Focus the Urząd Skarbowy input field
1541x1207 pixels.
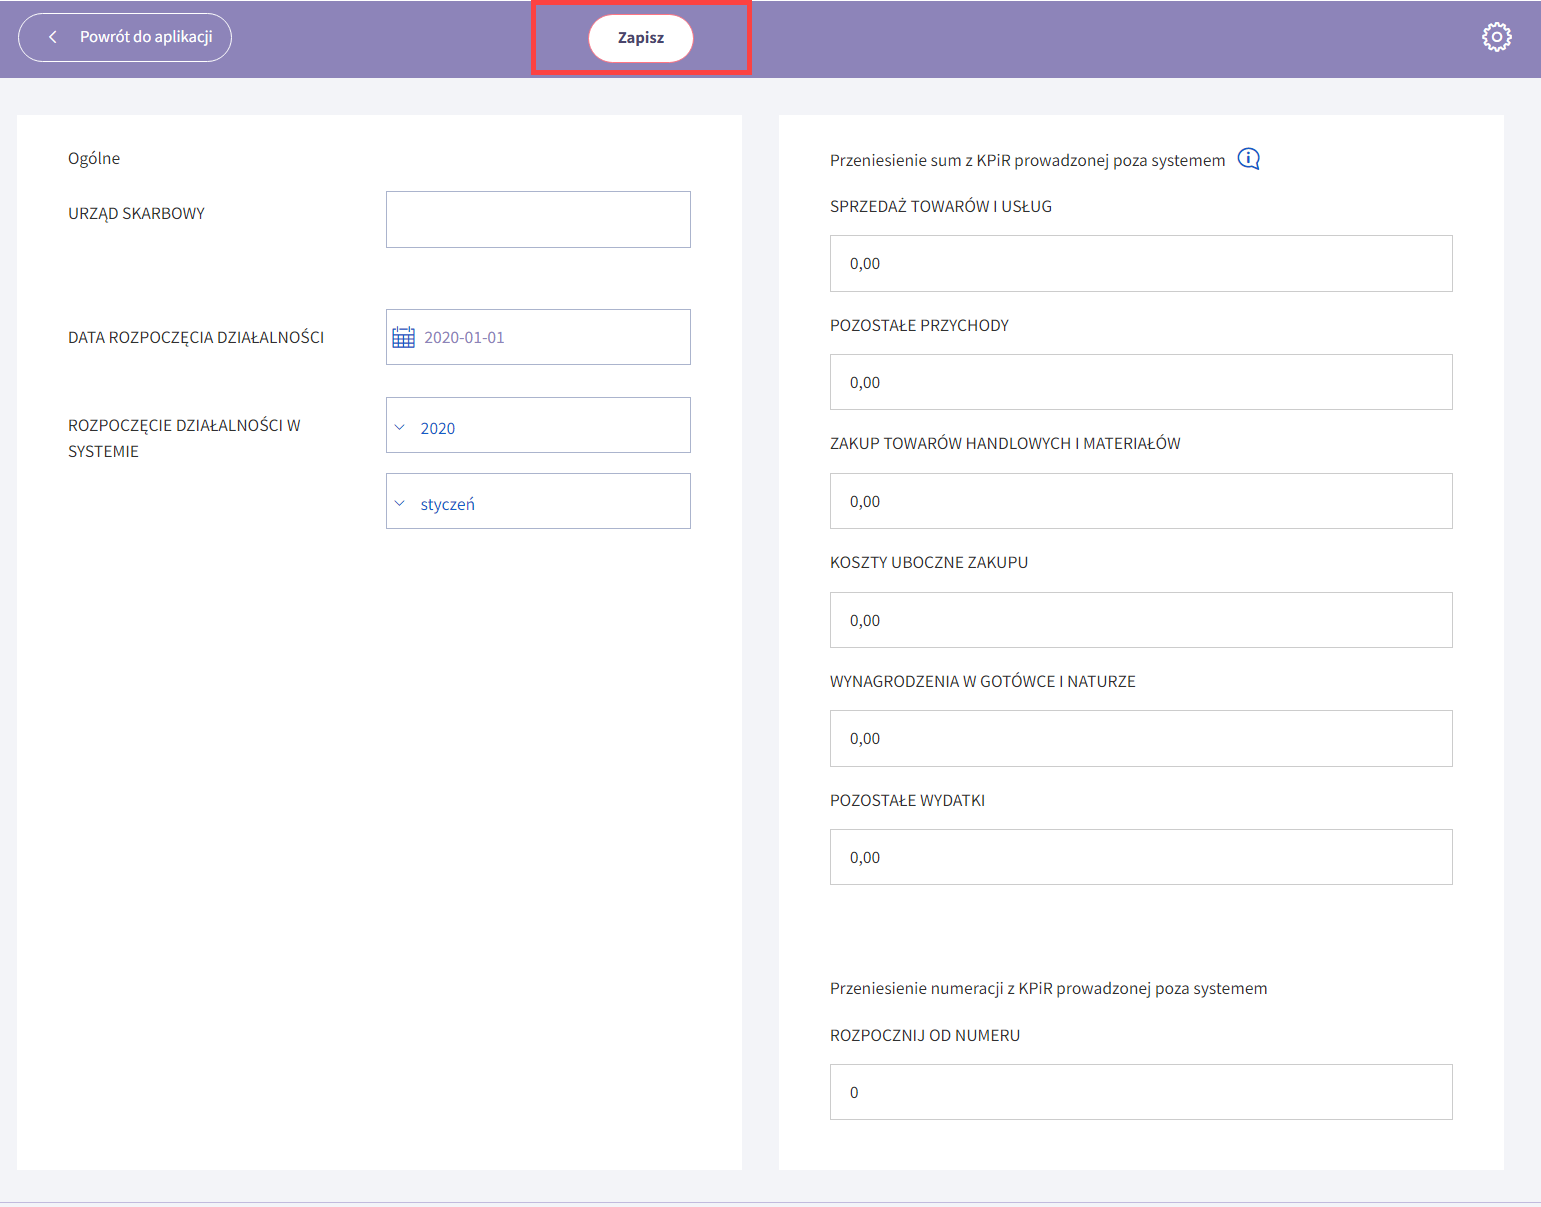(x=538, y=219)
